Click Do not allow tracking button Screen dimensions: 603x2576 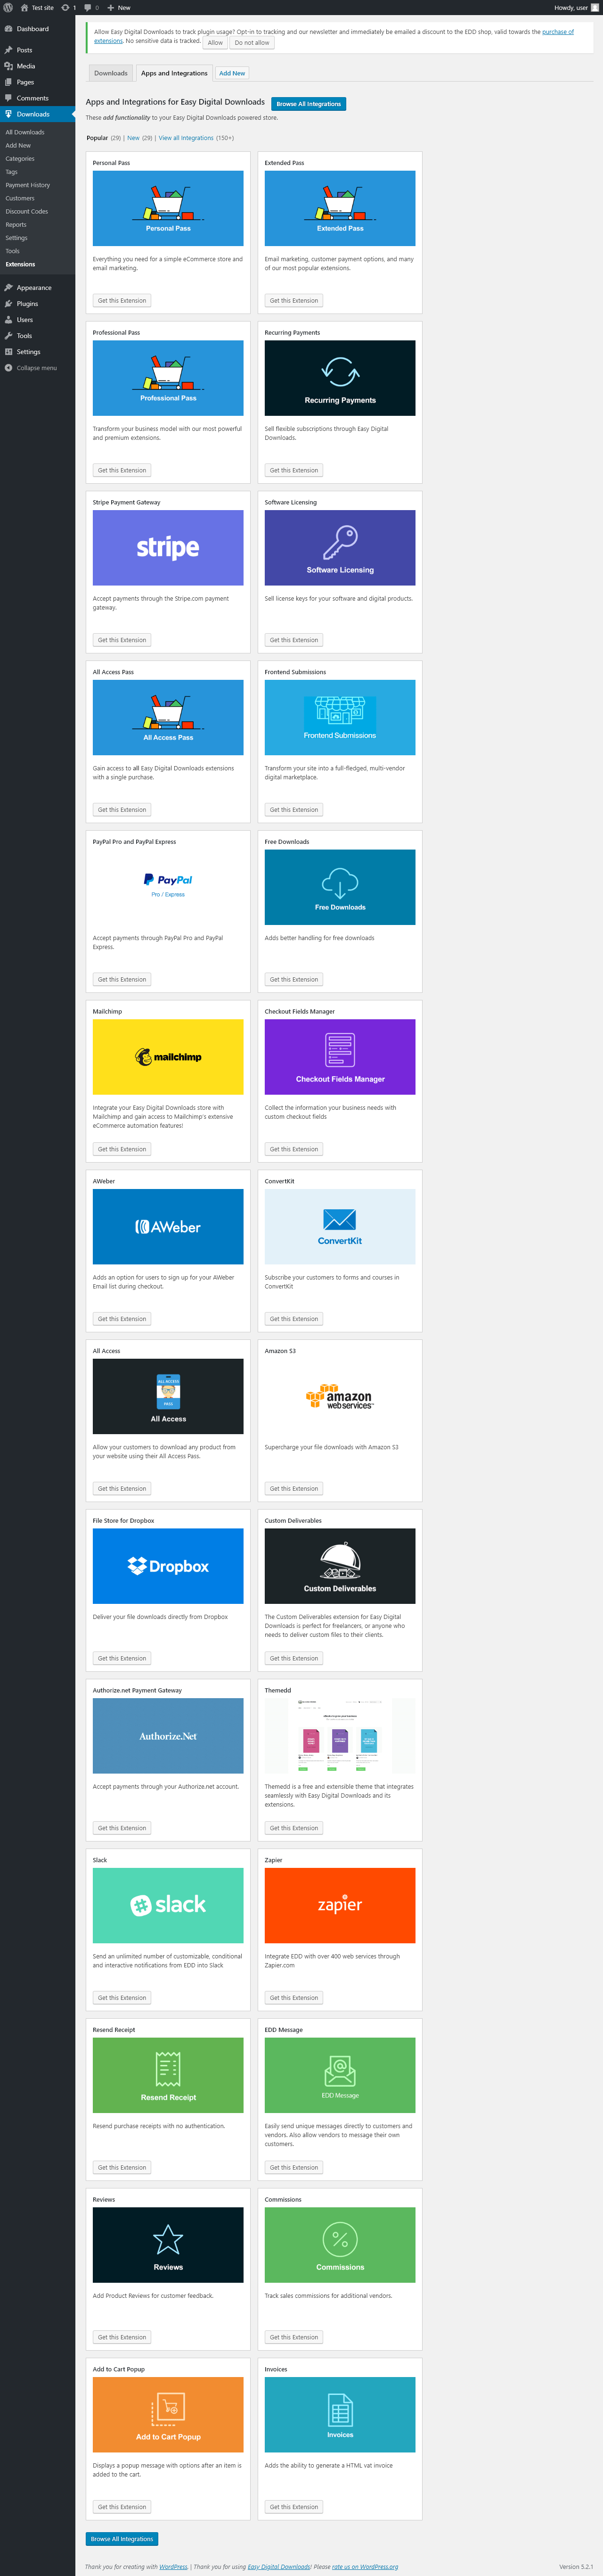[252, 43]
